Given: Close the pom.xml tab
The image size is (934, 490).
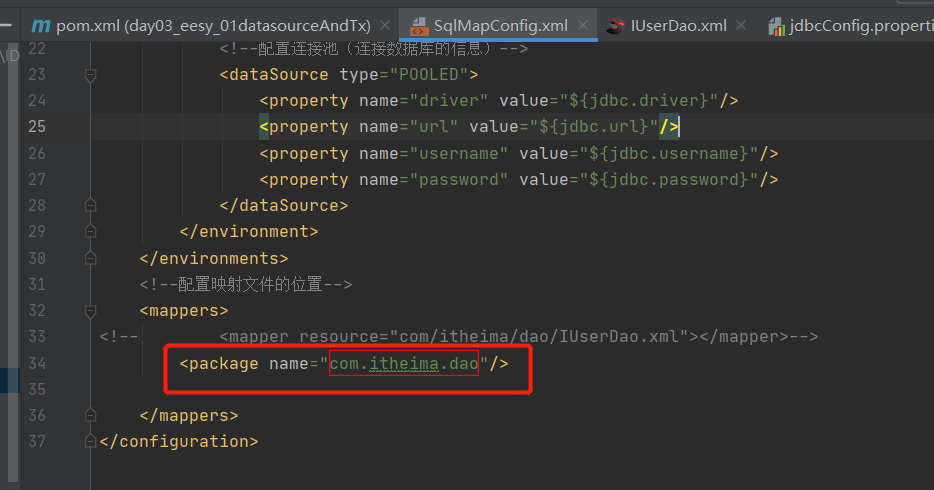Looking at the screenshot, I should coord(385,25).
